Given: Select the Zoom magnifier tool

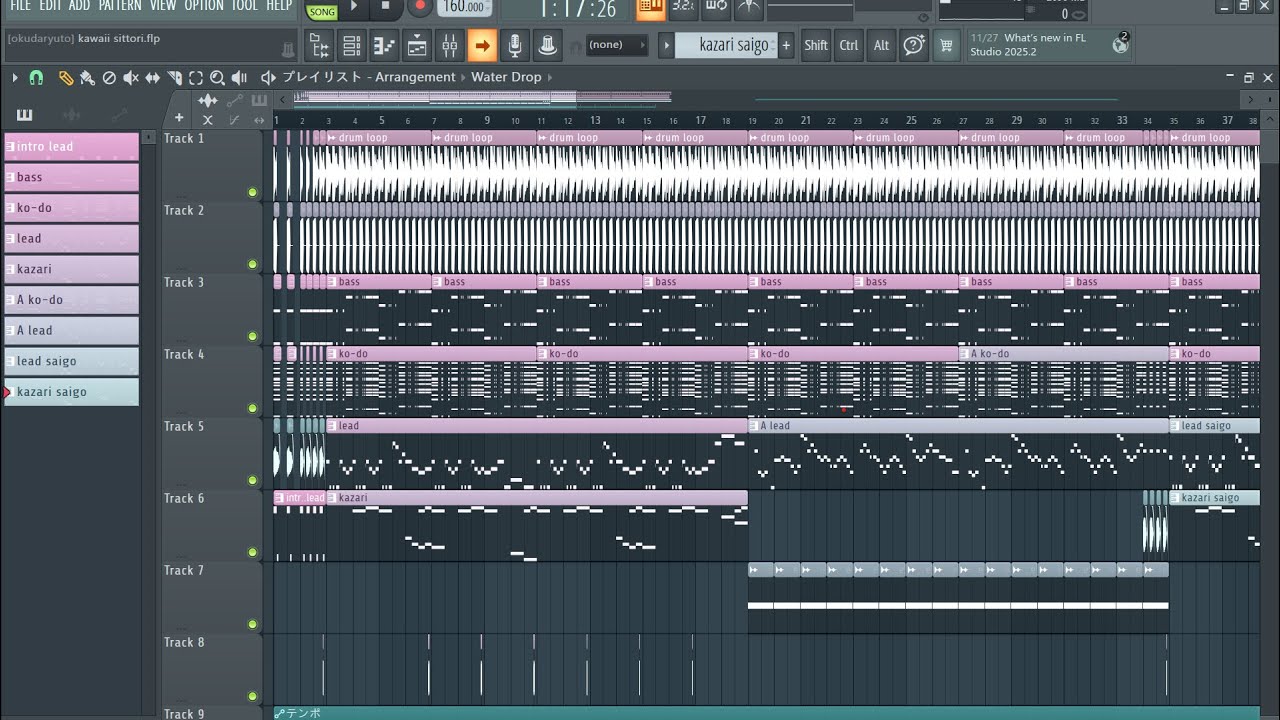Looking at the screenshot, I should [217, 77].
